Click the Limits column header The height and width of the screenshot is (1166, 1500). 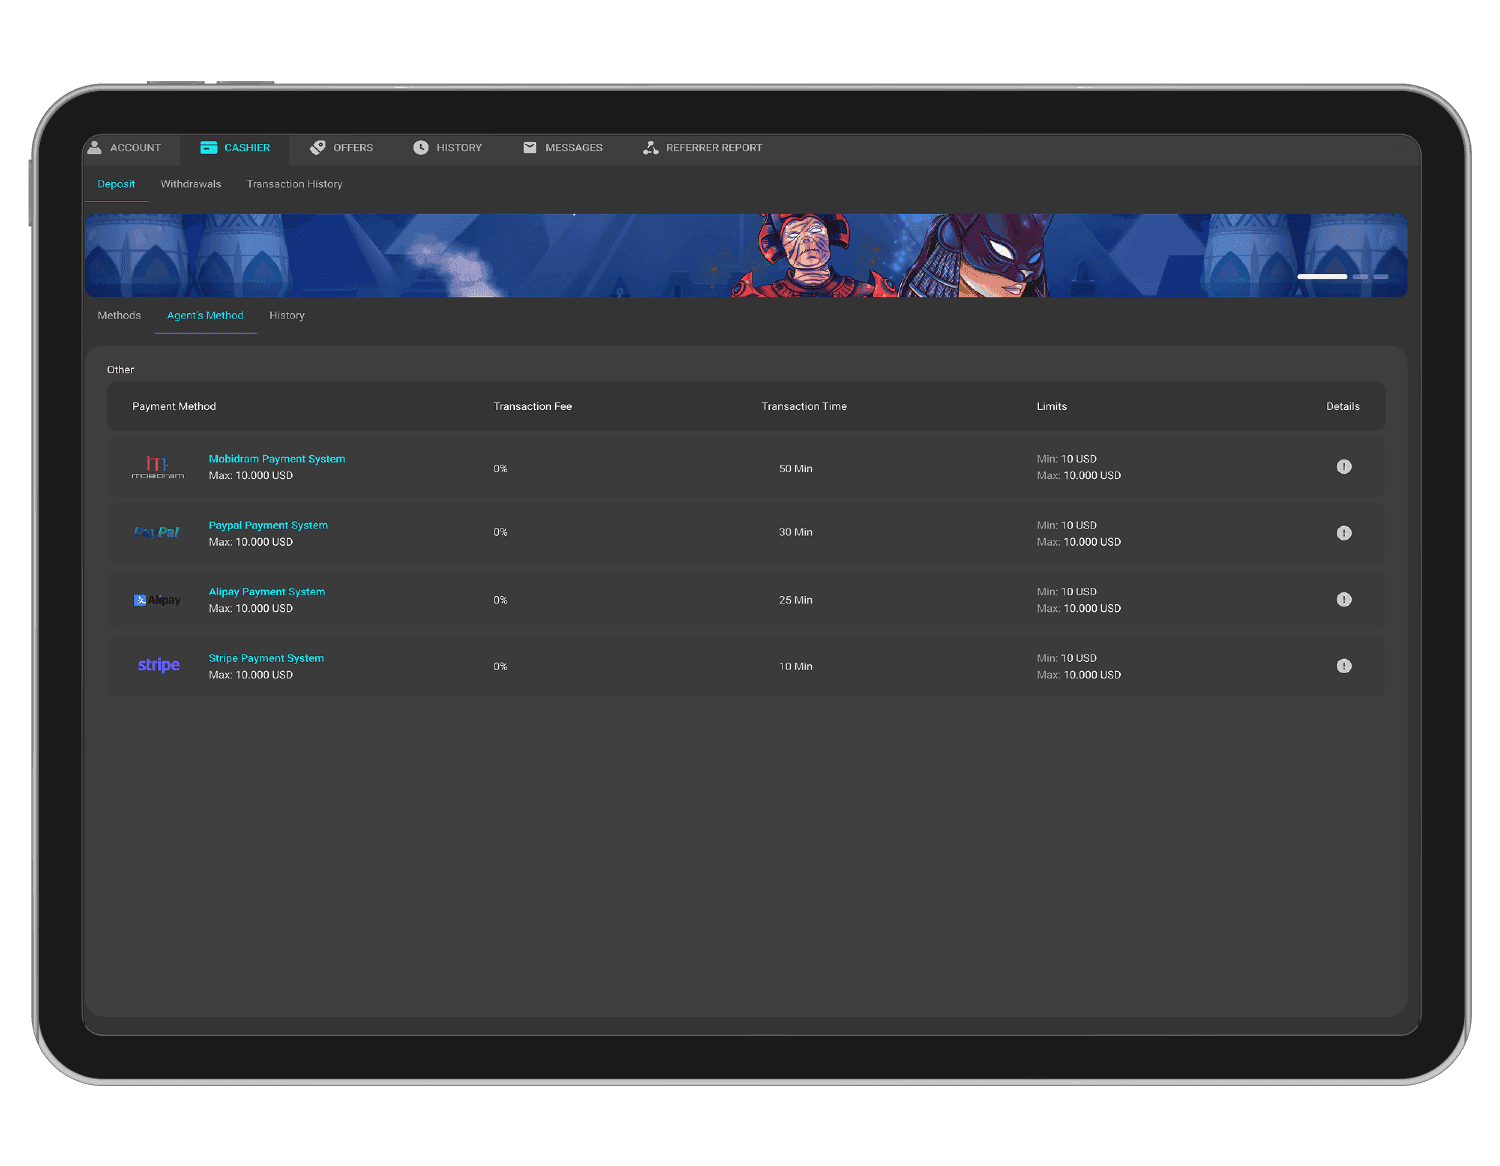click(1052, 406)
